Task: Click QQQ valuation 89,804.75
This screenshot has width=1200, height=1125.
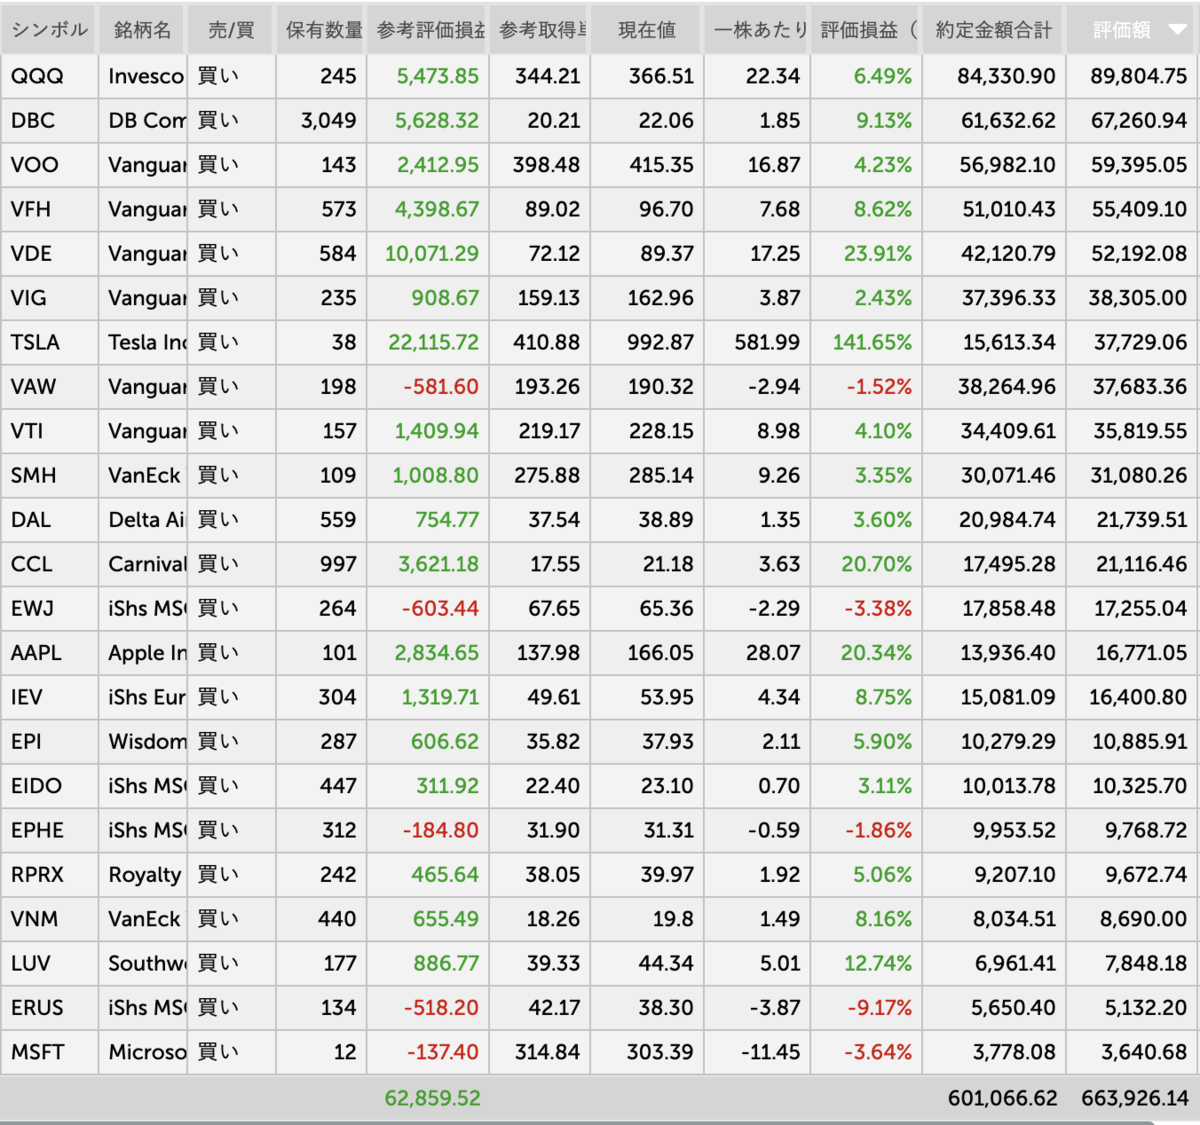Action: [1139, 76]
